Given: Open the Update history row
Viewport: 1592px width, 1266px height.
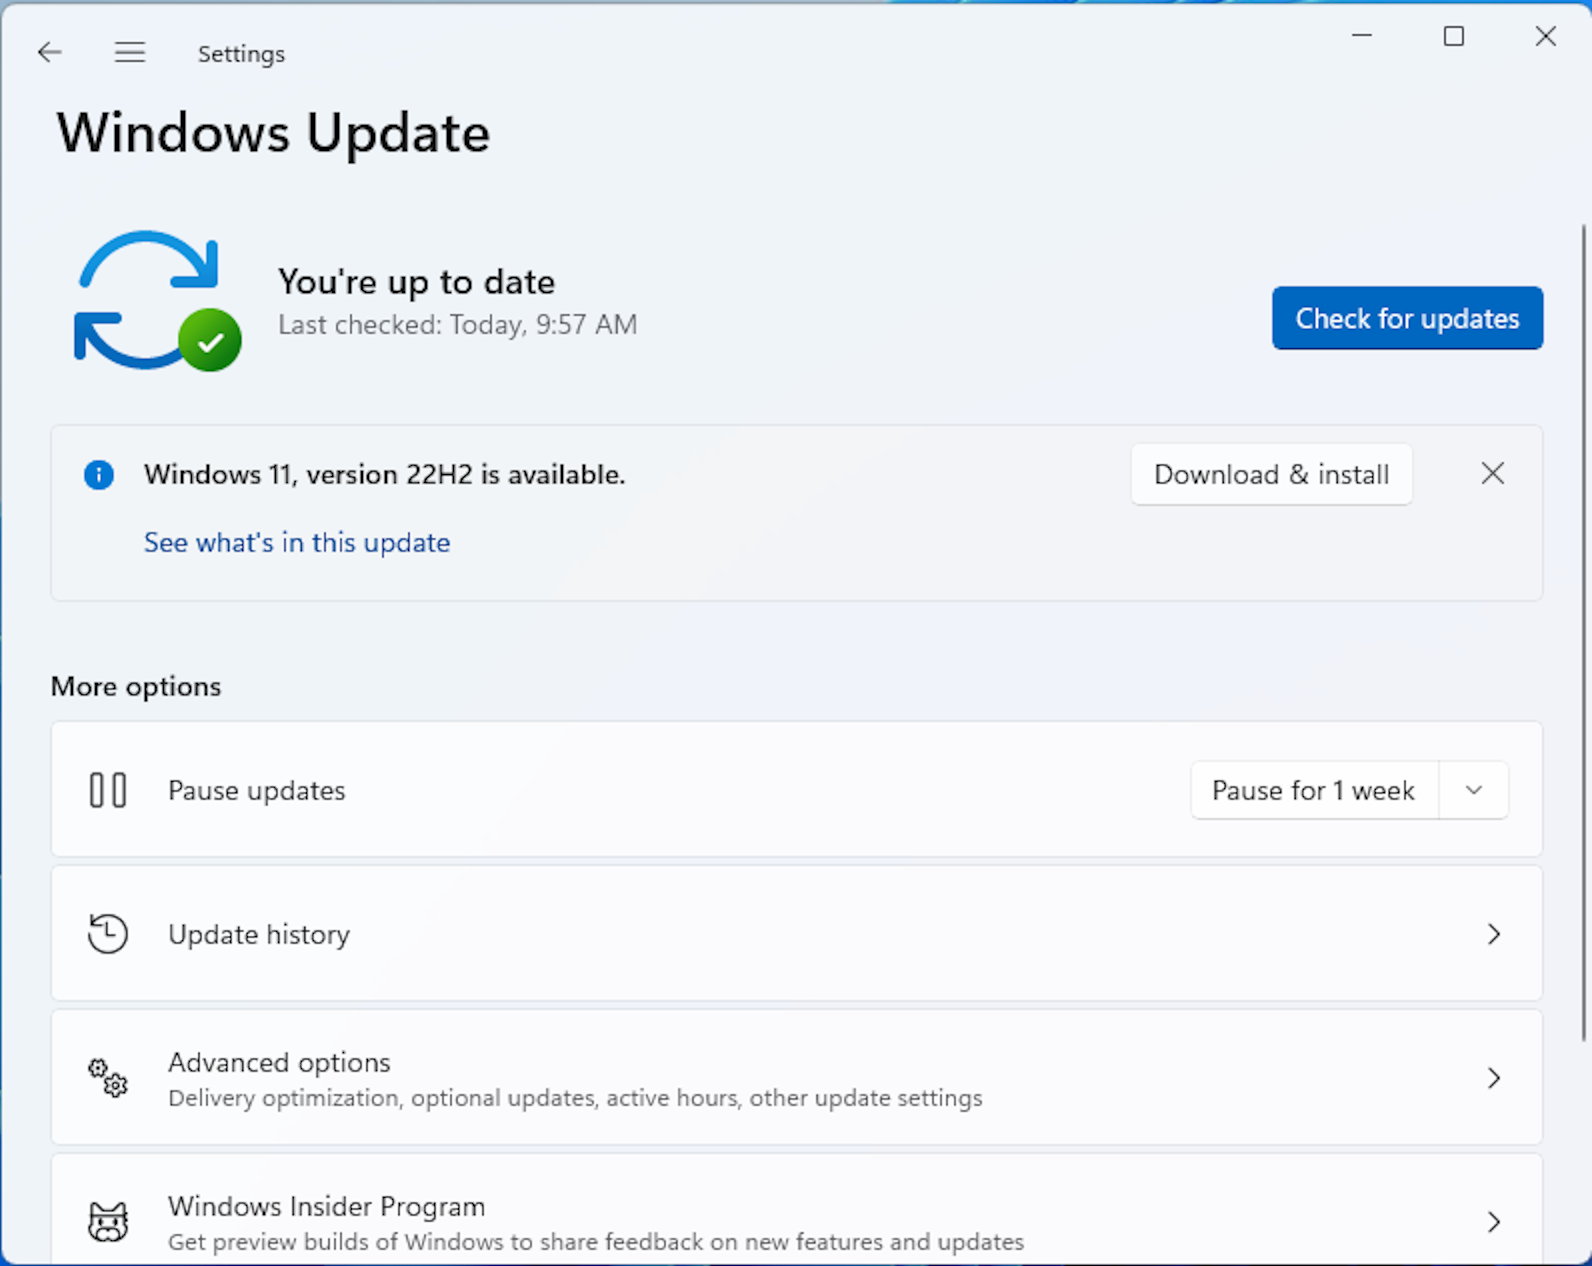Looking at the screenshot, I should point(797,934).
